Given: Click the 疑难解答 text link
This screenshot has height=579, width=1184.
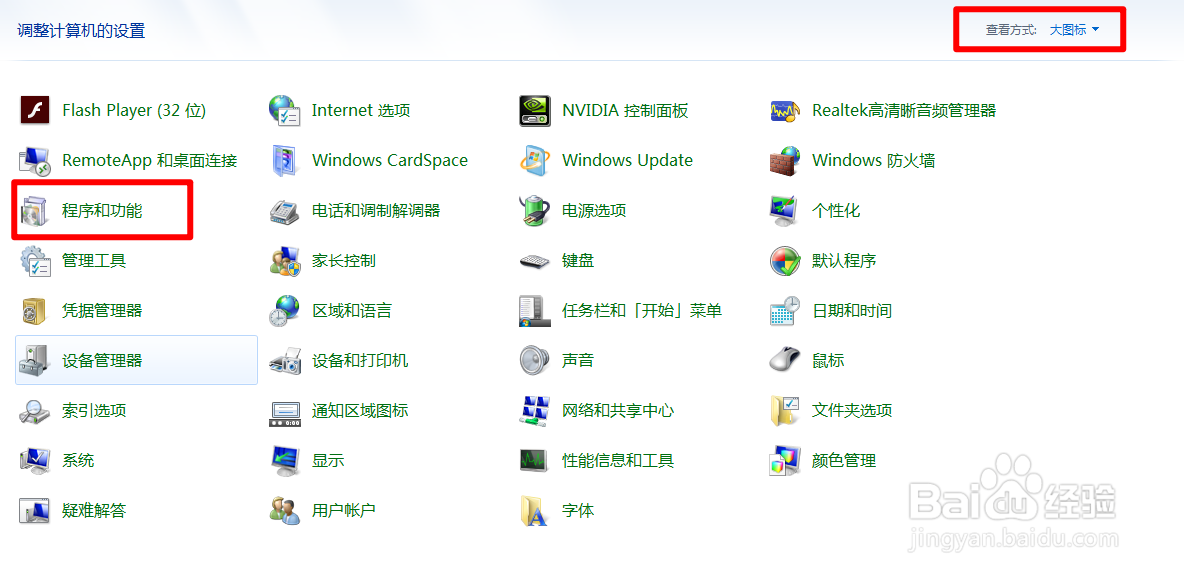Looking at the screenshot, I should tap(94, 510).
